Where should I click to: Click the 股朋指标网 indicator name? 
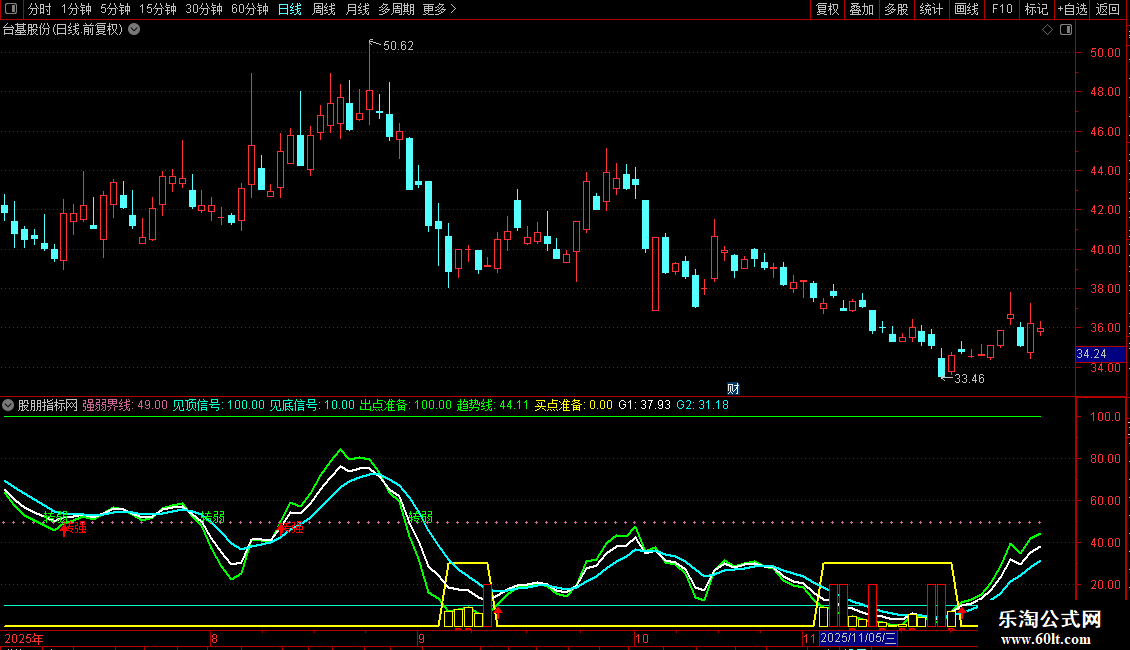[48, 405]
